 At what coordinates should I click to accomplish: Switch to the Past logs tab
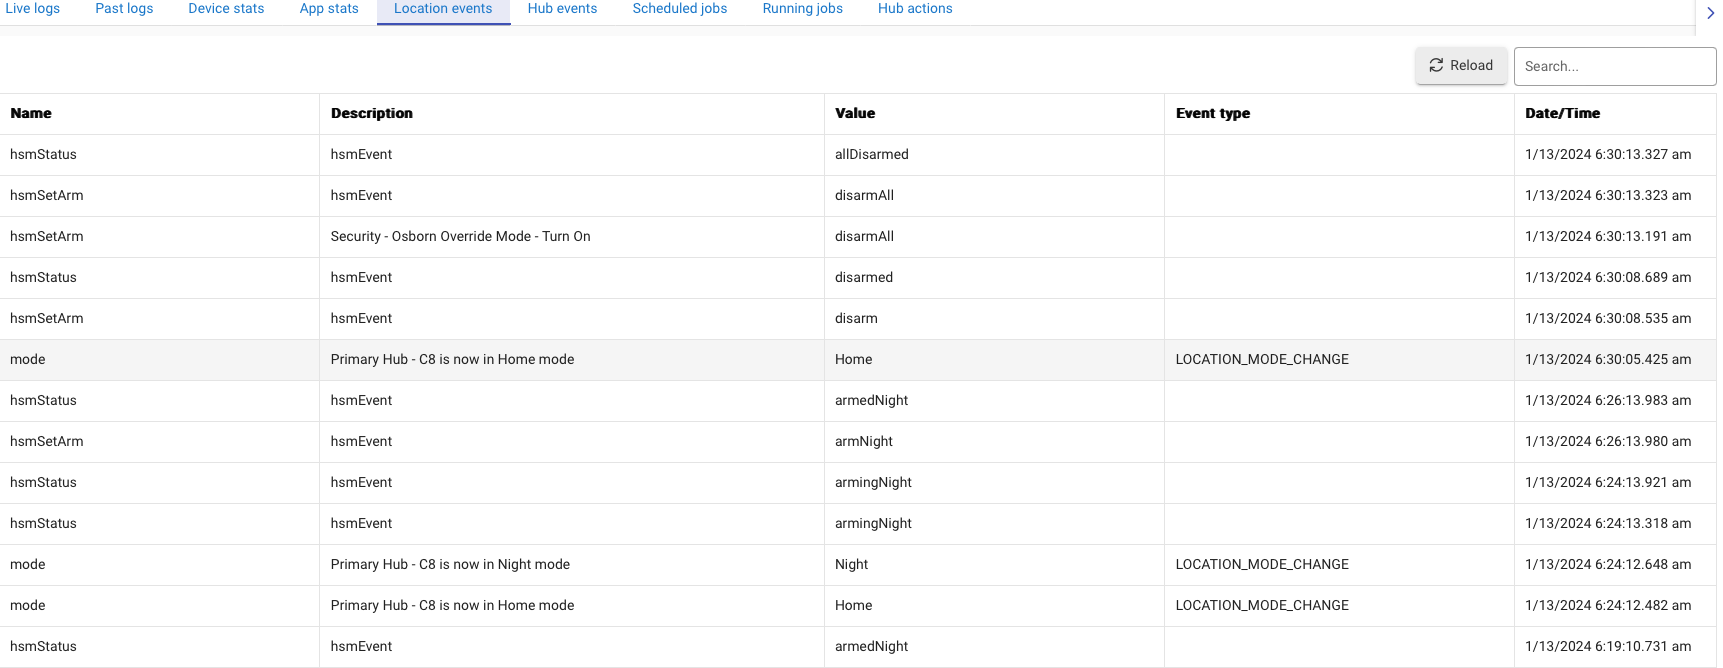124,9
